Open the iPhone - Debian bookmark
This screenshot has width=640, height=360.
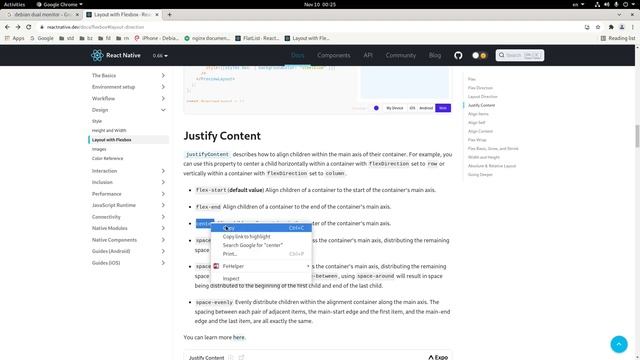click(156, 38)
